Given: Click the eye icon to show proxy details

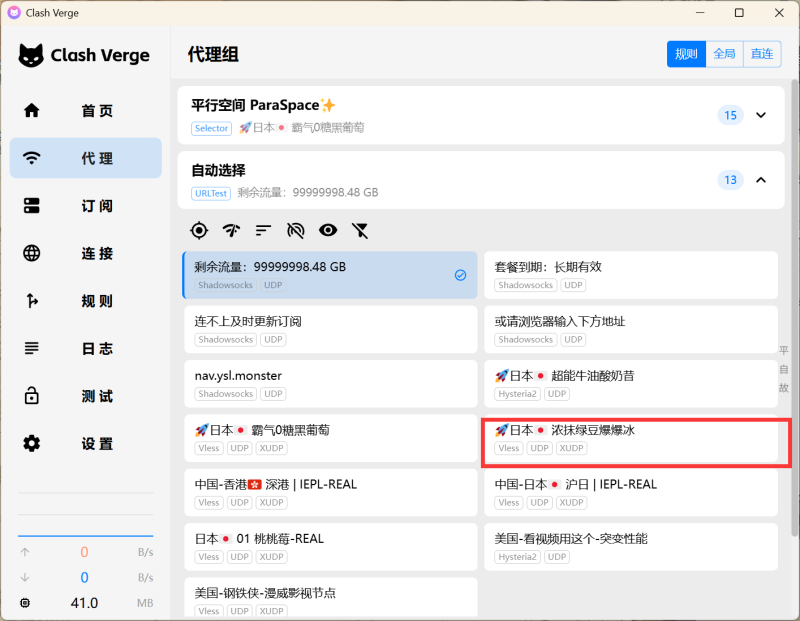Looking at the screenshot, I should point(327,230).
